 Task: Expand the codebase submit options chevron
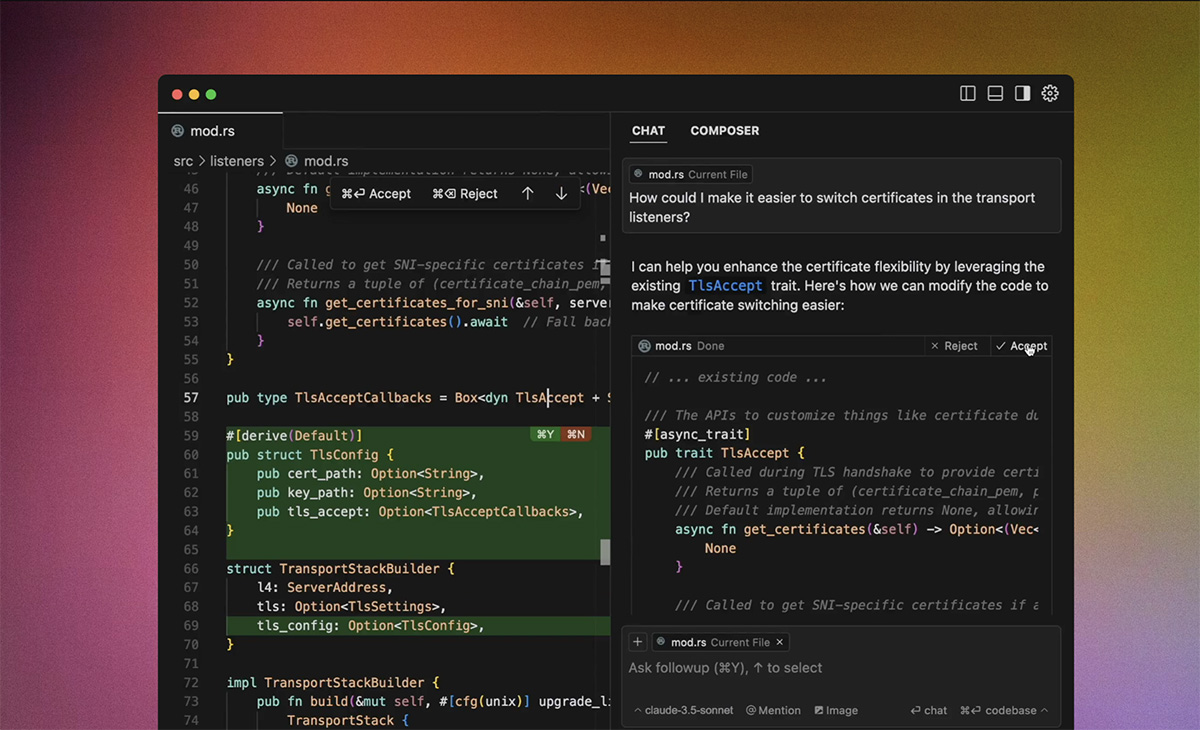1045,710
